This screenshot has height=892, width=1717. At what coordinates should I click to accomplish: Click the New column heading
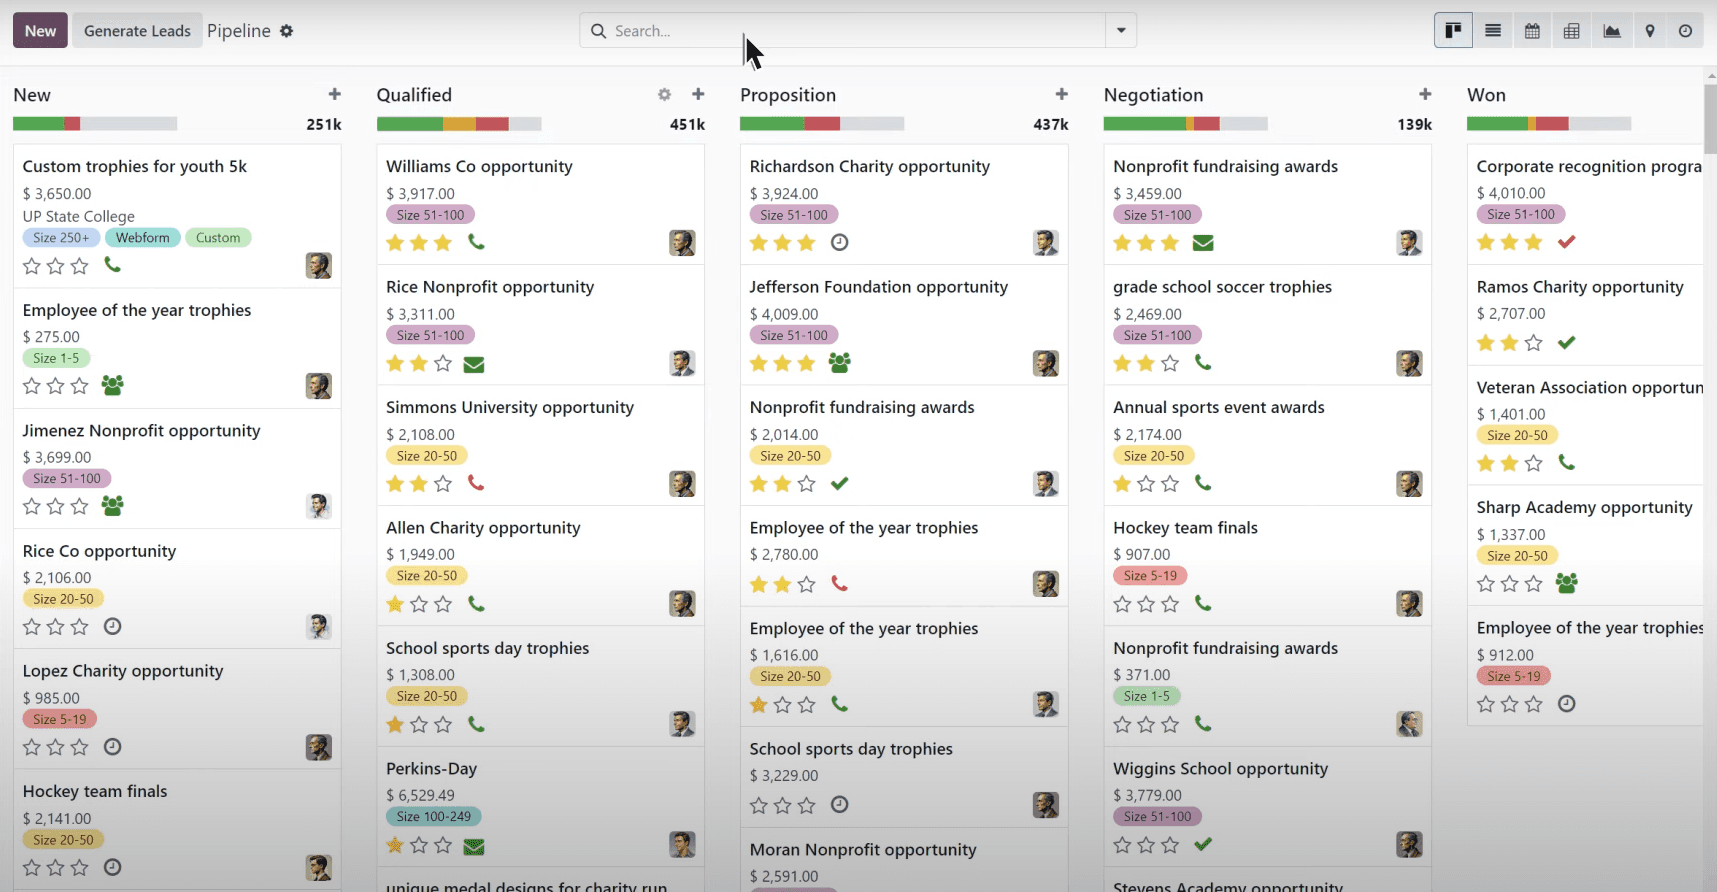(32, 95)
